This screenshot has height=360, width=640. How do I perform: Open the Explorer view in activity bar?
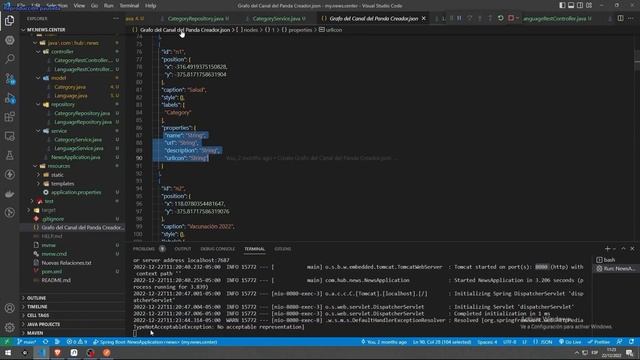[x=9, y=20]
